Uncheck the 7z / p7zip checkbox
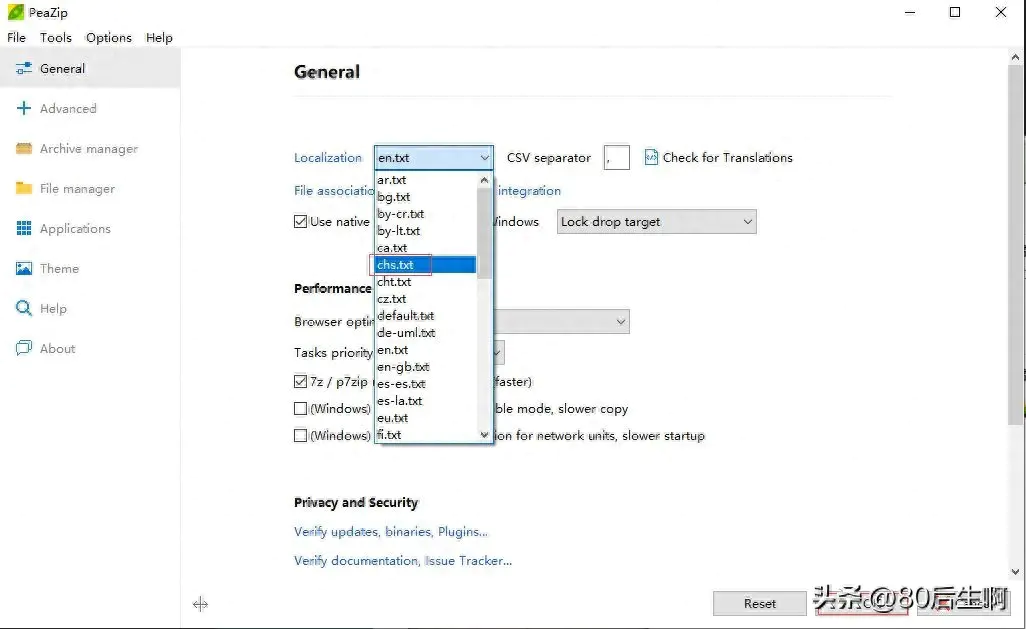The height and width of the screenshot is (629, 1026). pos(301,382)
